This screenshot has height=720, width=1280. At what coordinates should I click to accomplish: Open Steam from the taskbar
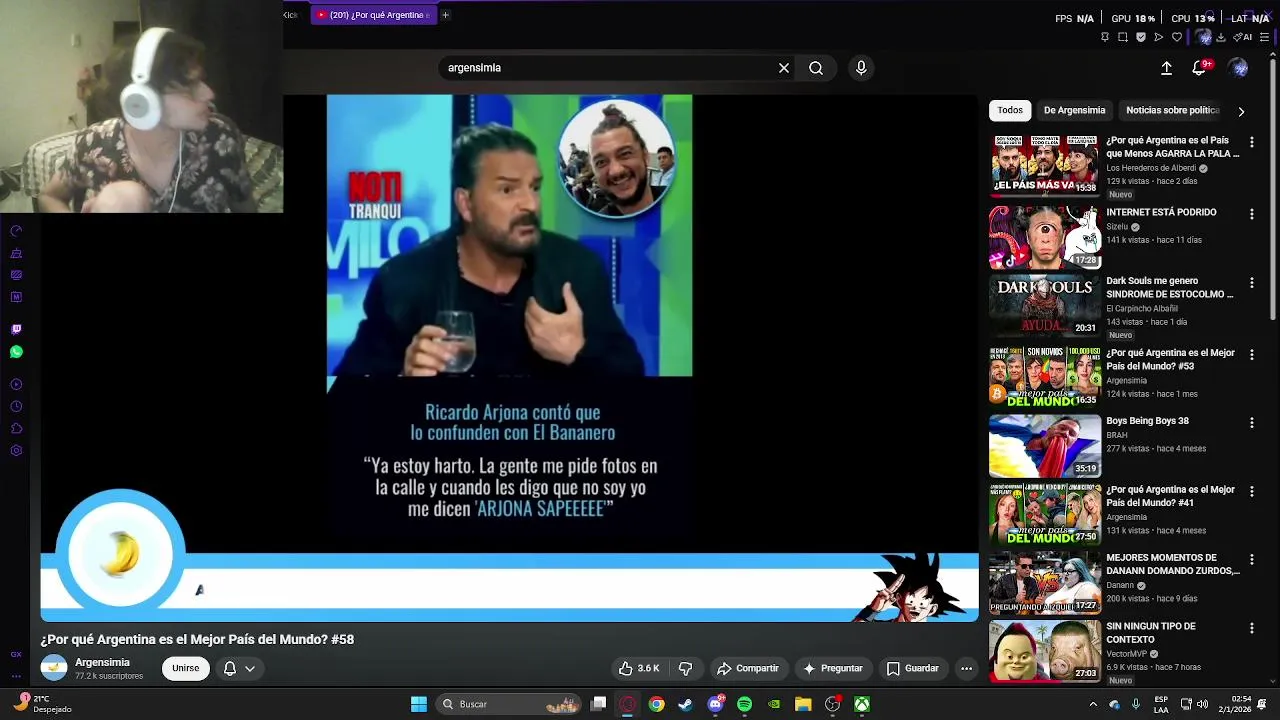click(685, 704)
